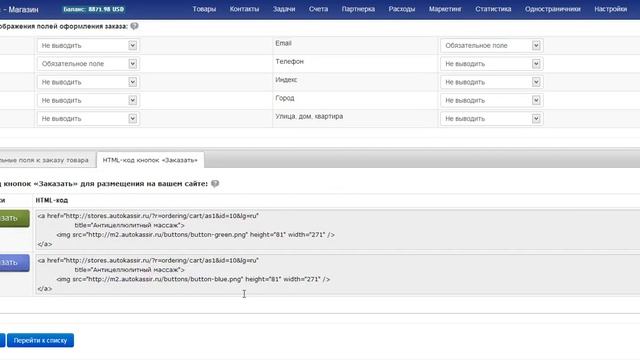Click inside the blue button HTML code box
The width and height of the screenshot is (640, 360).
[338, 274]
